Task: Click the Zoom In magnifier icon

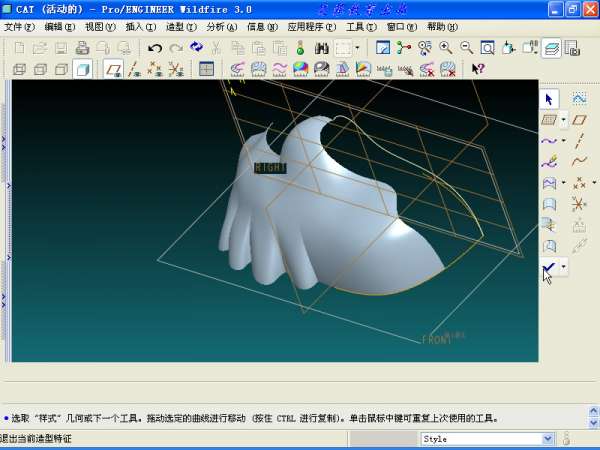Action: click(x=445, y=48)
